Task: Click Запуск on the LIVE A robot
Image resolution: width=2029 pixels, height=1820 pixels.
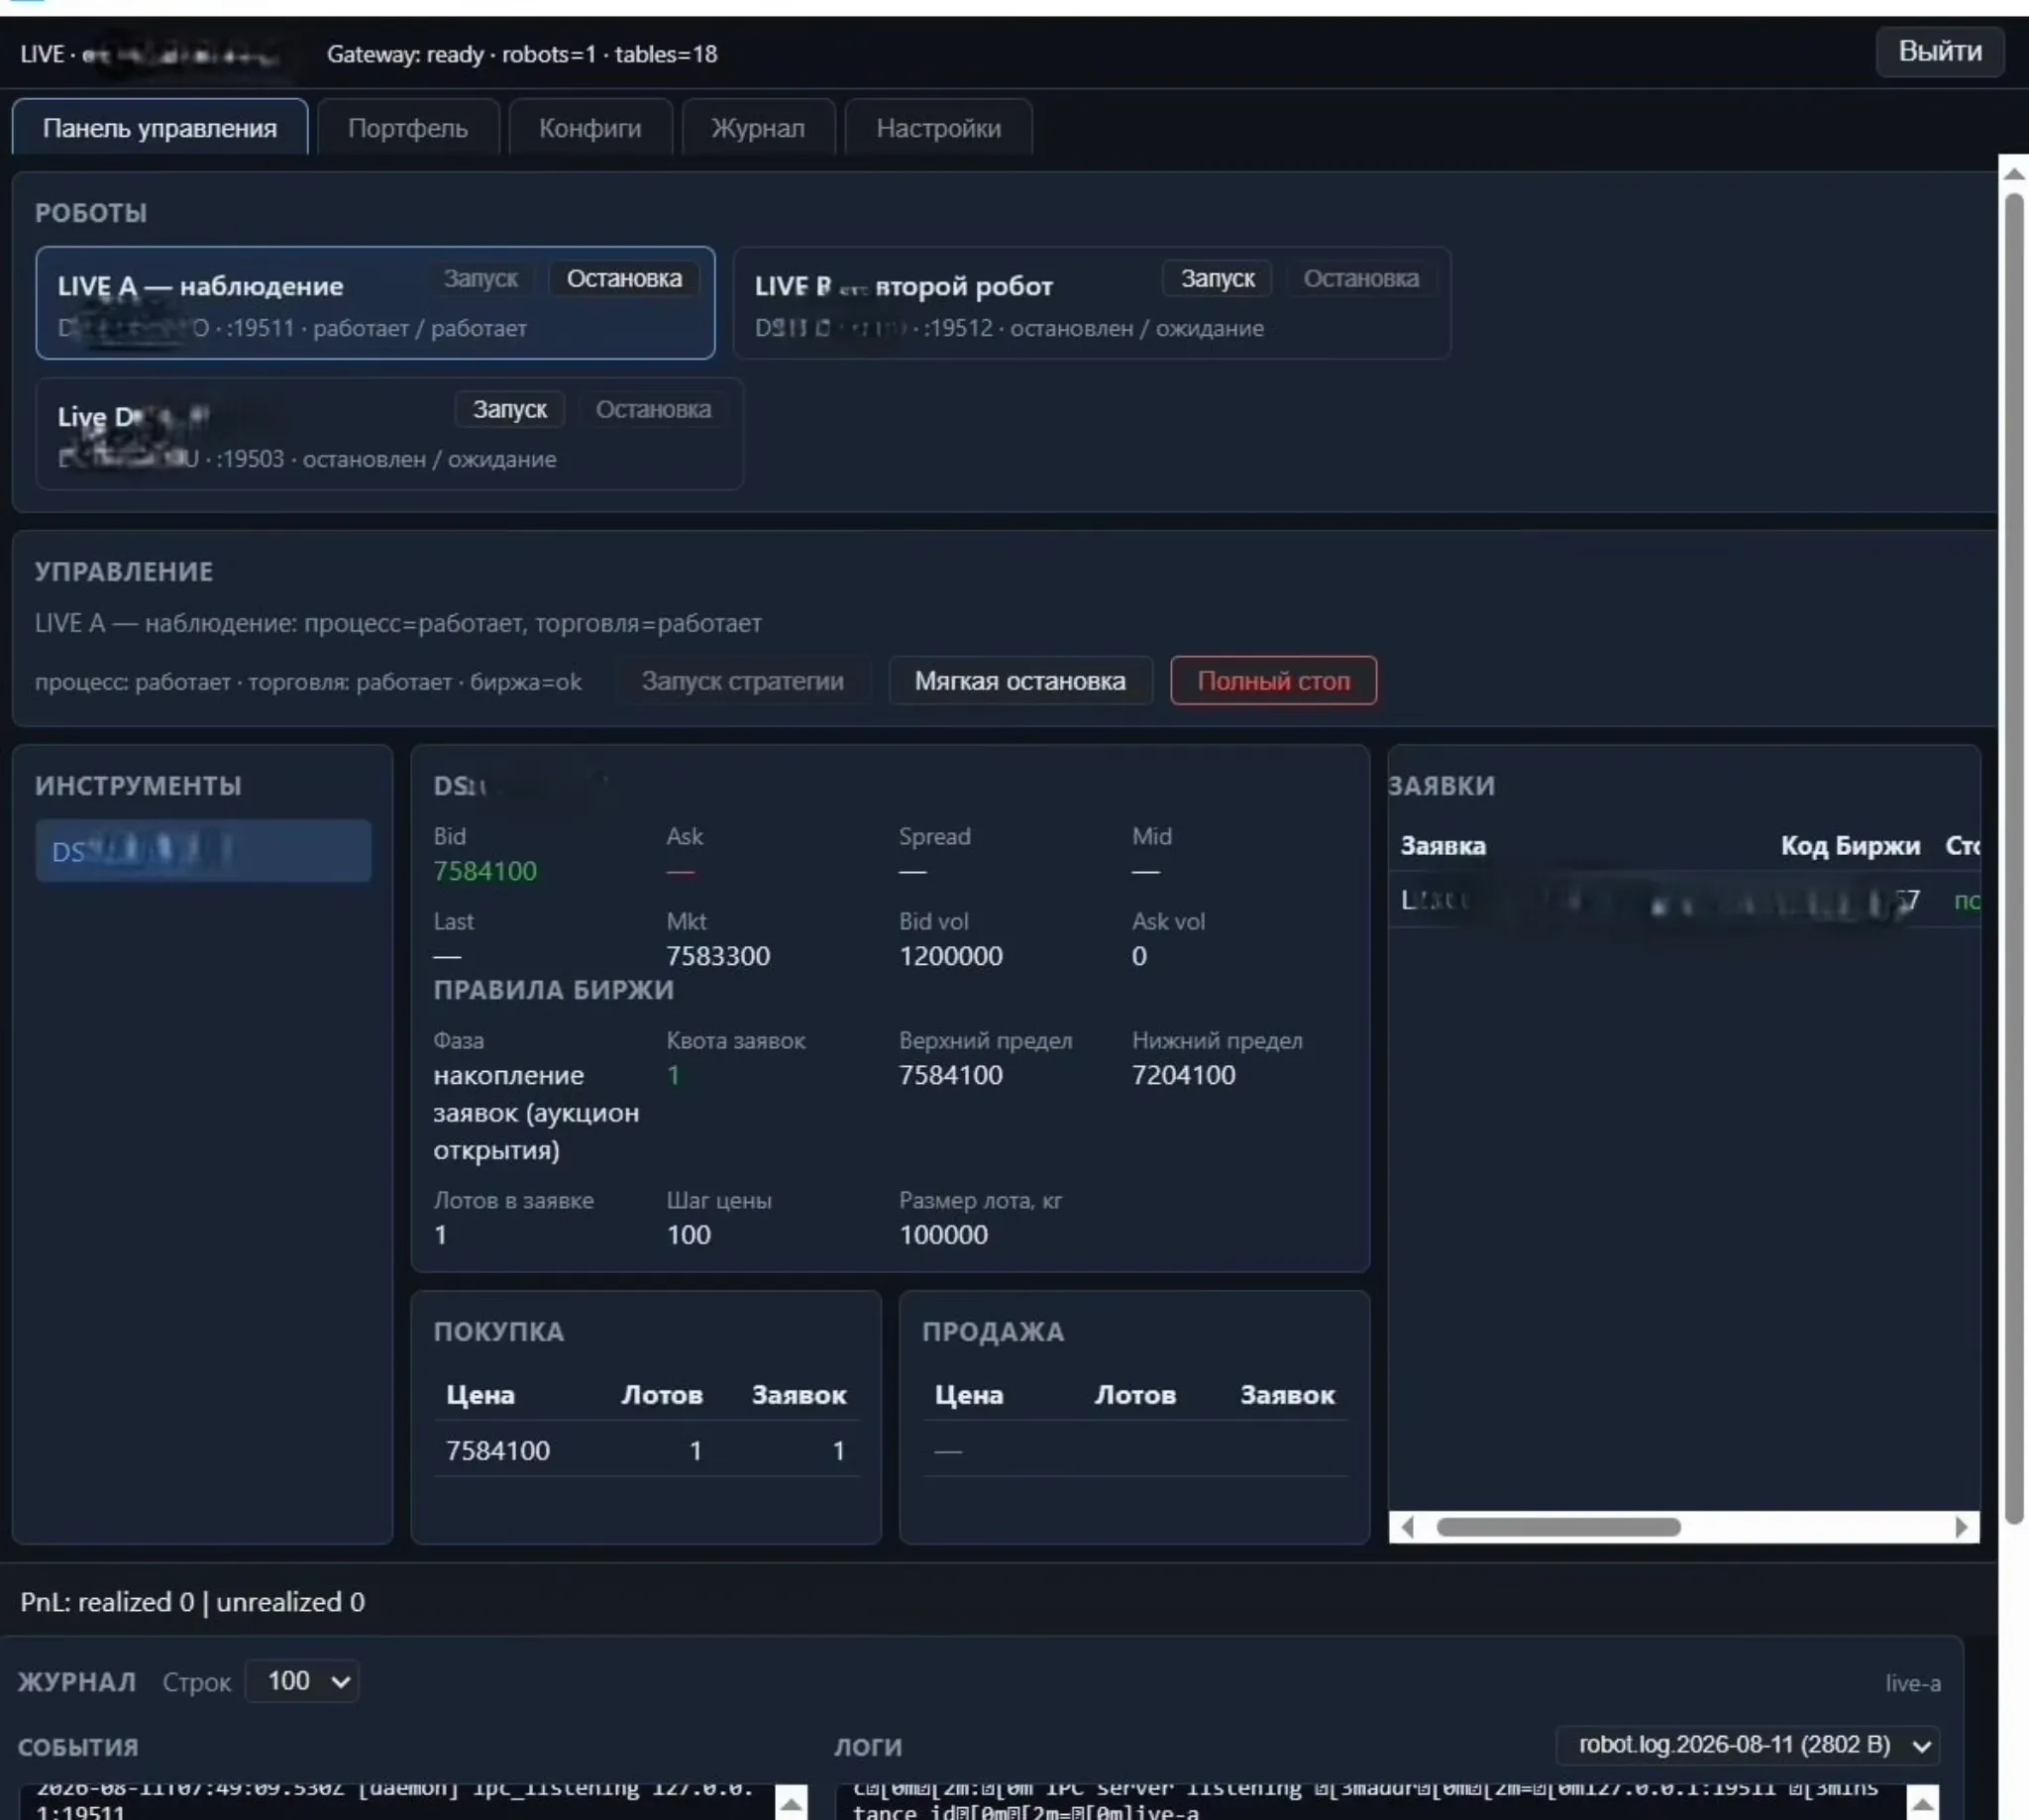Action: (x=481, y=279)
